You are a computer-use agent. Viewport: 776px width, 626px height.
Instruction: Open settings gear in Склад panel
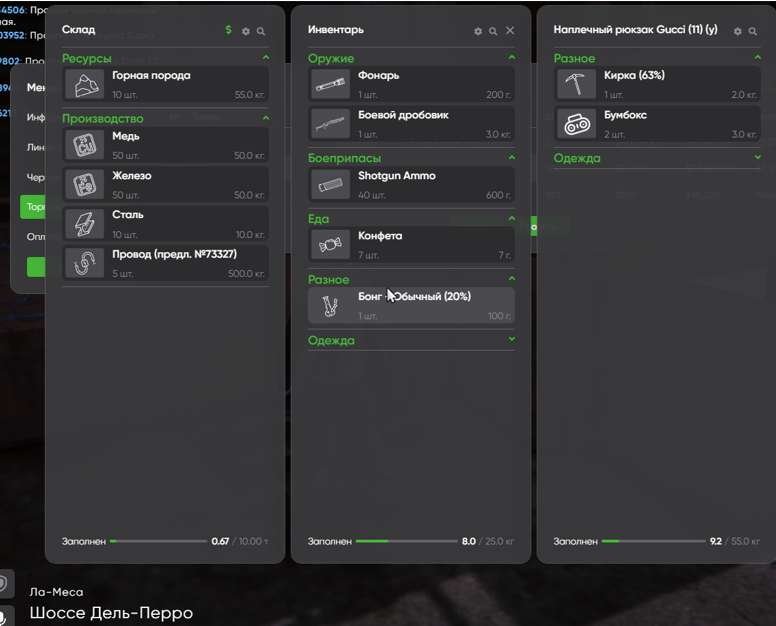click(245, 31)
